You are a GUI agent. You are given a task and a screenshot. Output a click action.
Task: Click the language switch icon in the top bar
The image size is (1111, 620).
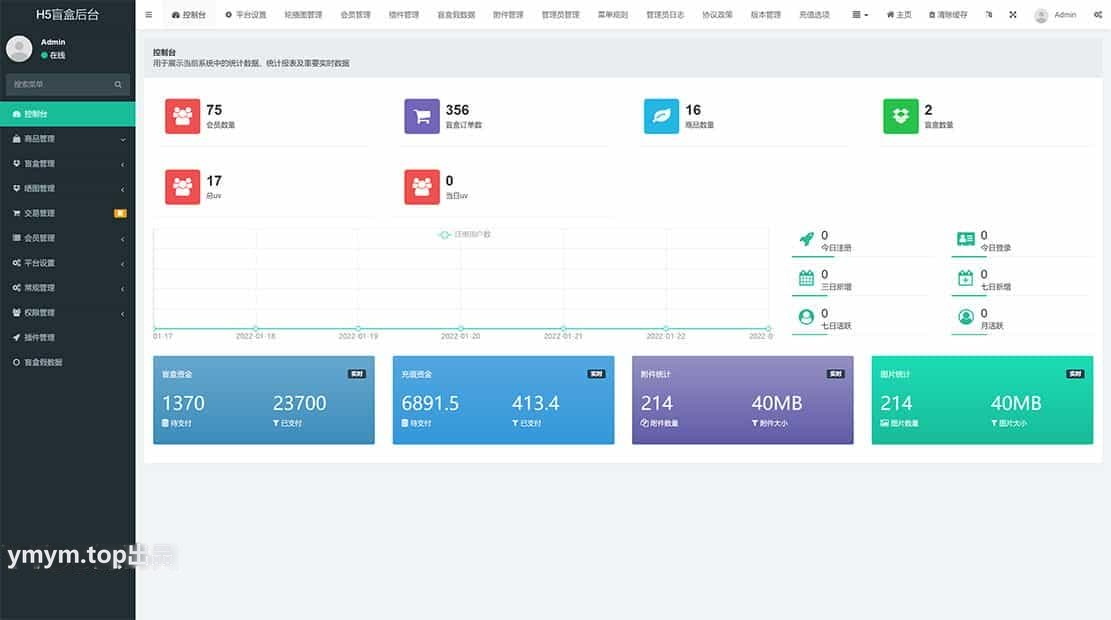pyautogui.click(x=988, y=14)
